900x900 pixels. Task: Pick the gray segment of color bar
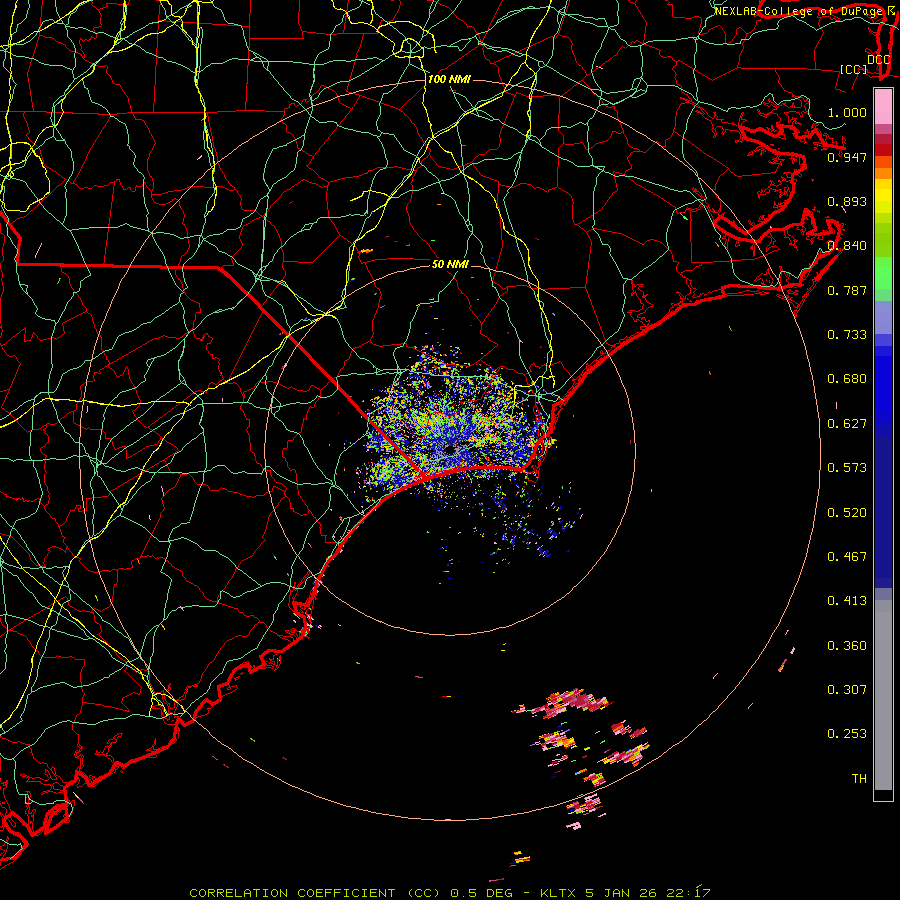[x=883, y=695]
